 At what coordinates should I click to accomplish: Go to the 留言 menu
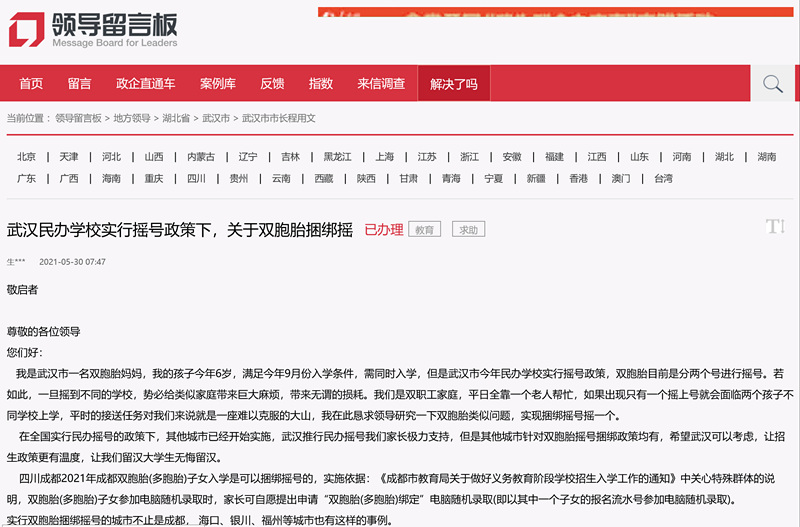(80, 84)
